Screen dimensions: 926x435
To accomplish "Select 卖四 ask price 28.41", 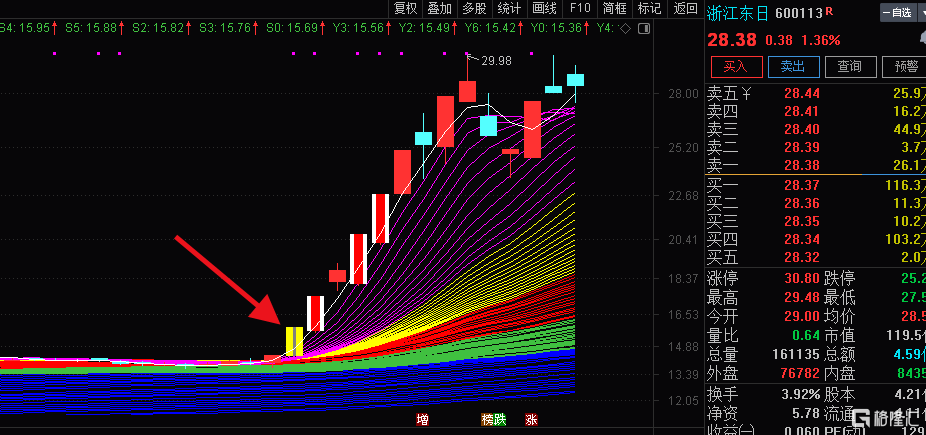I will pos(802,111).
